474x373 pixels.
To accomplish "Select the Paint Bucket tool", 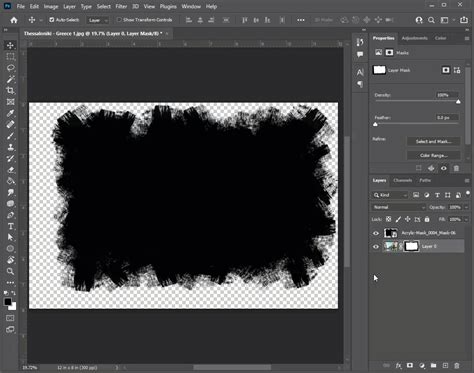I will pyautogui.click(x=10, y=181).
